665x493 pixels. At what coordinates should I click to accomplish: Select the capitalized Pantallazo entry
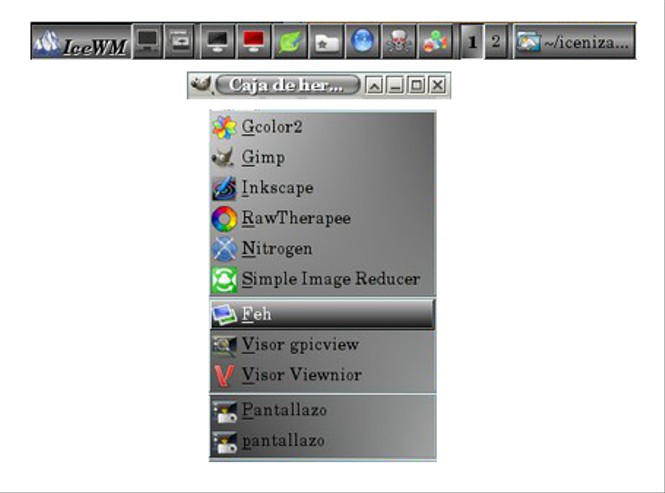(x=323, y=410)
